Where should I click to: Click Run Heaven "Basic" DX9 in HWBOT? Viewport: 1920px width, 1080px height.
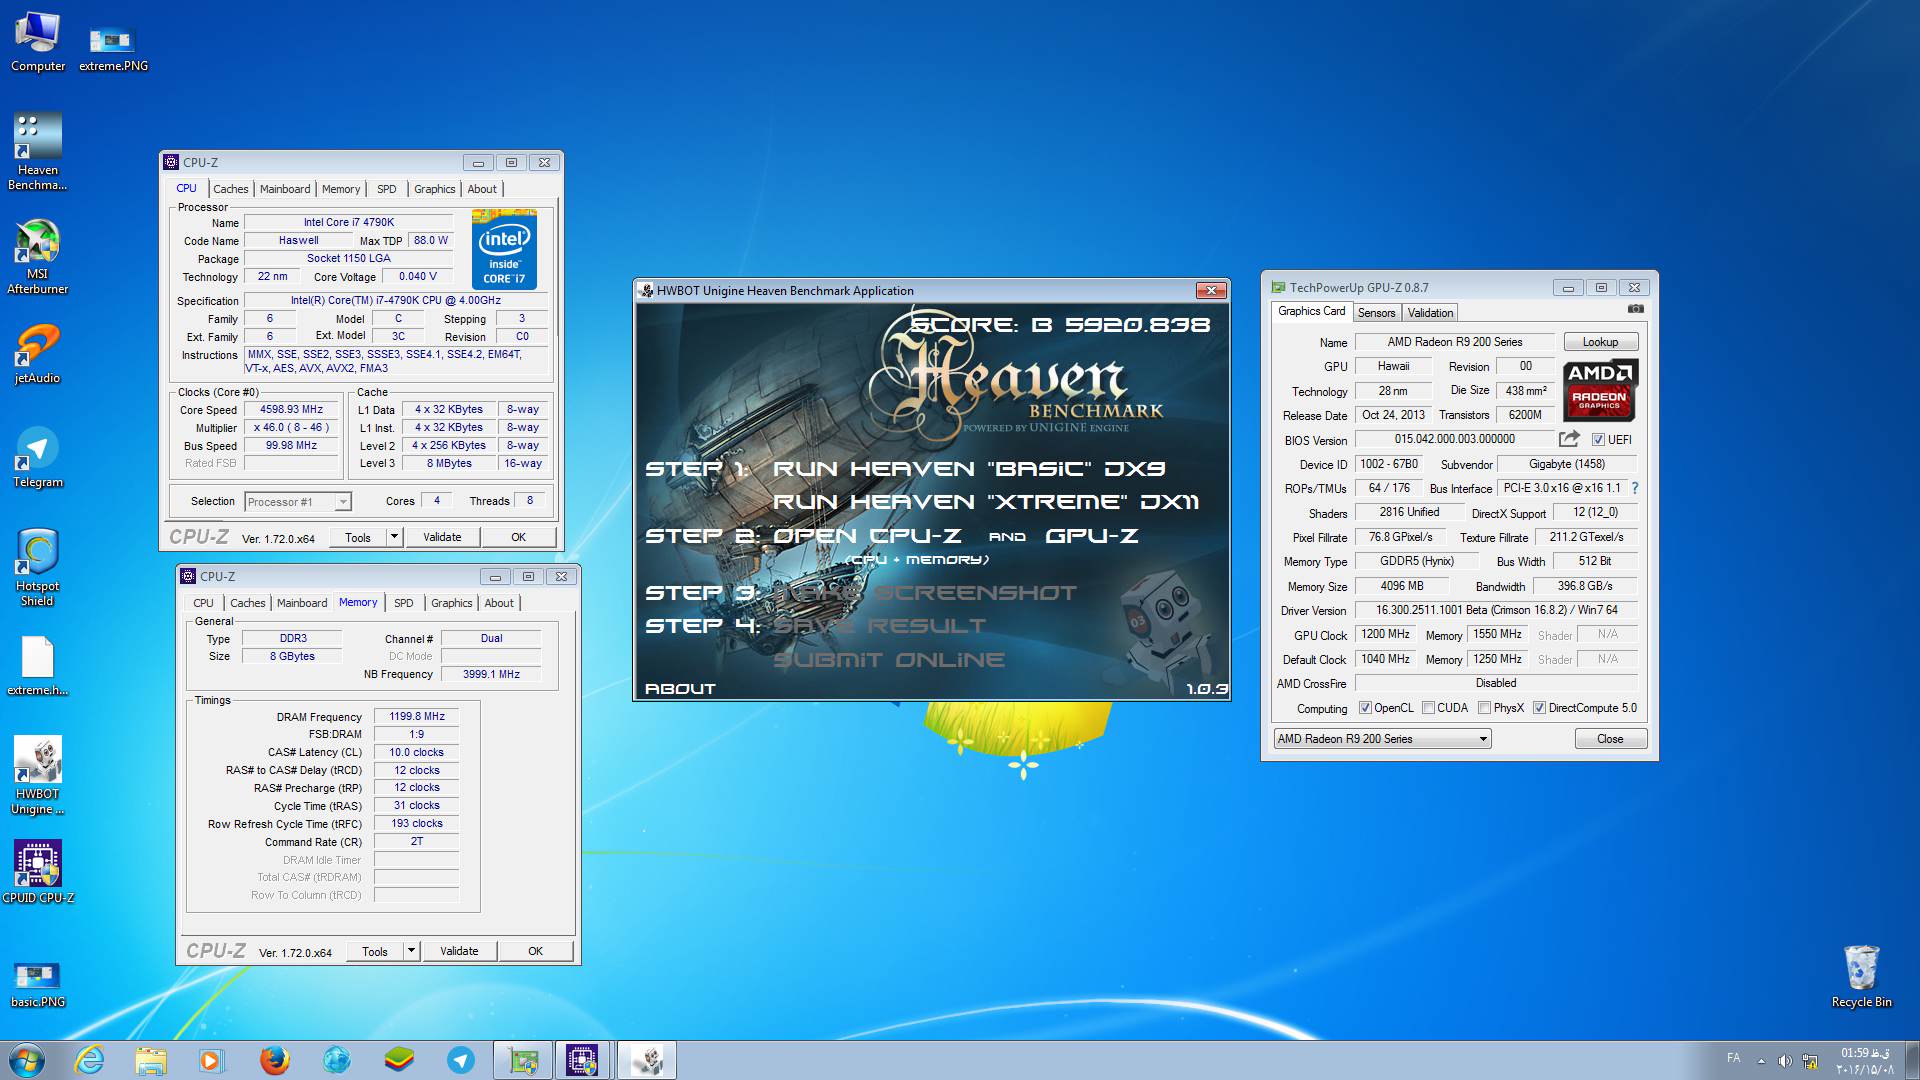[x=968, y=469]
